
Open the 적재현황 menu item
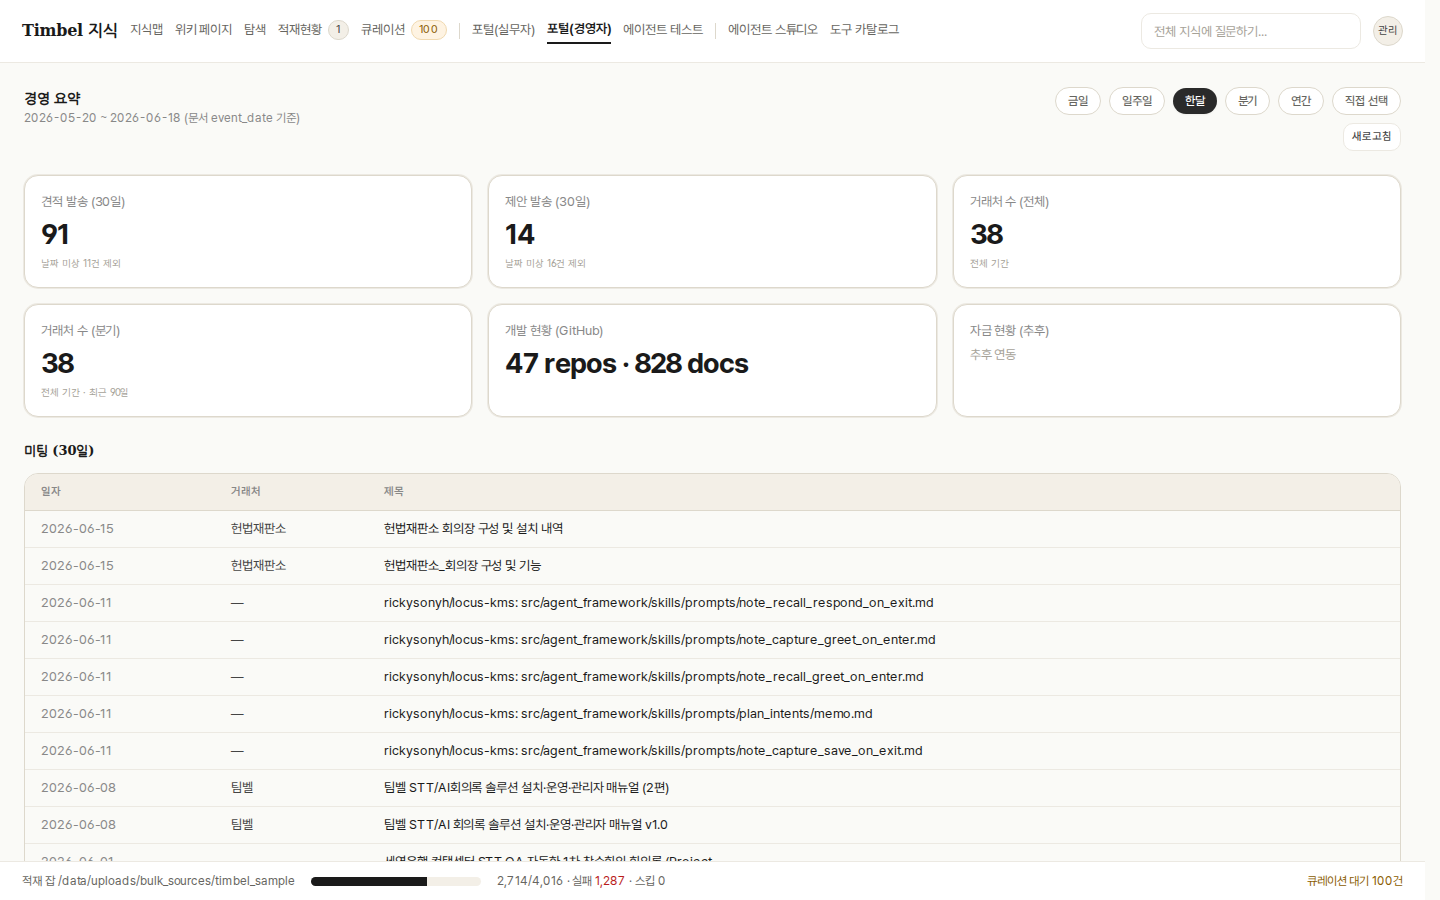(313, 30)
